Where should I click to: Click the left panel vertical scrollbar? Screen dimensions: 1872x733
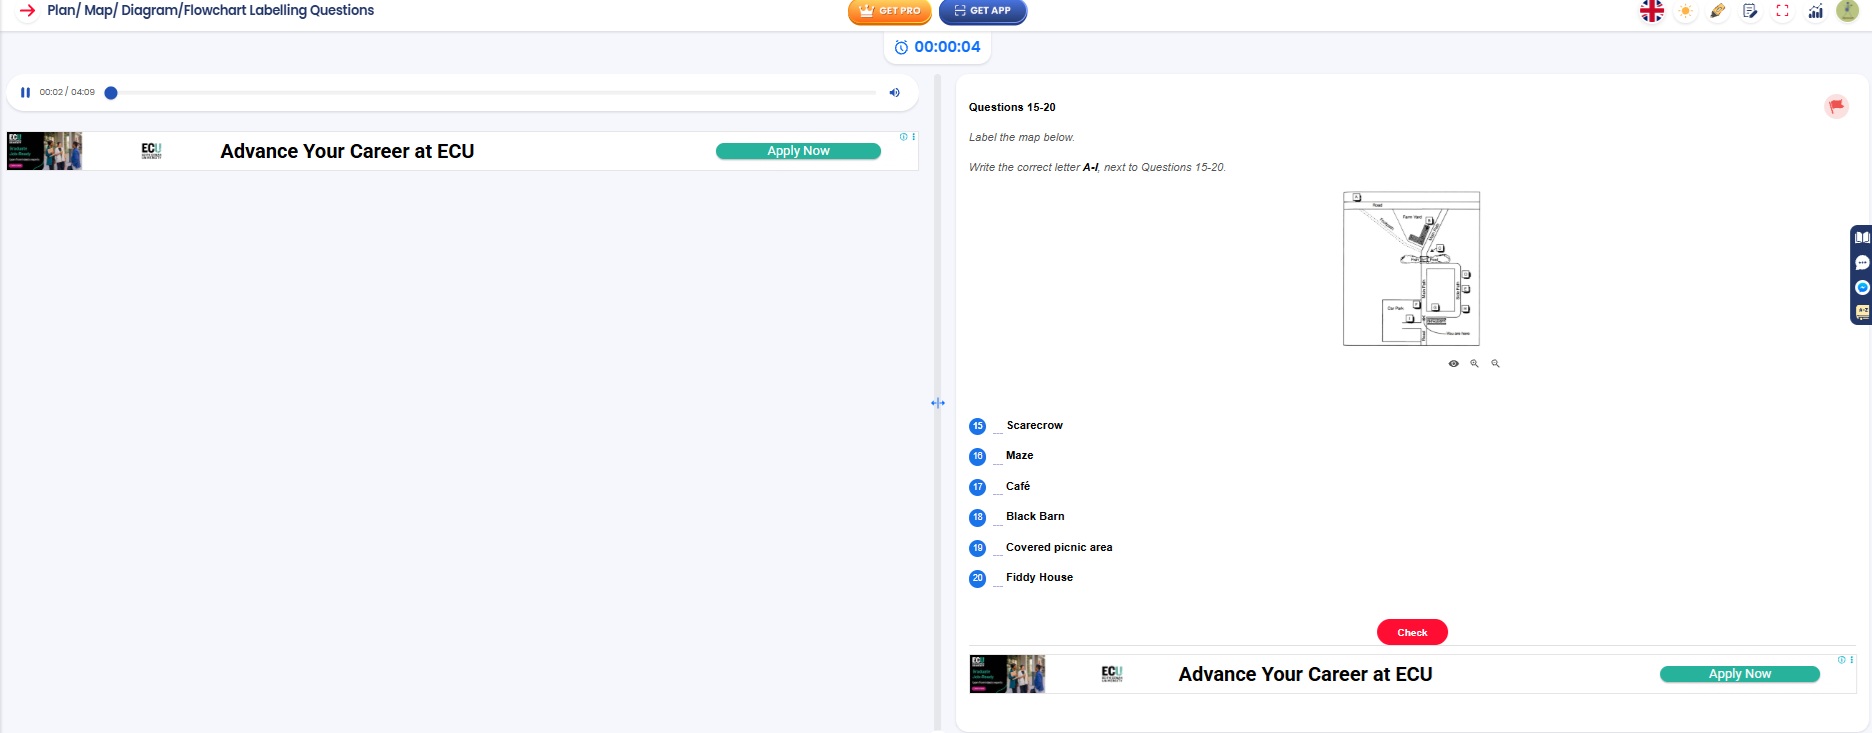click(937, 402)
